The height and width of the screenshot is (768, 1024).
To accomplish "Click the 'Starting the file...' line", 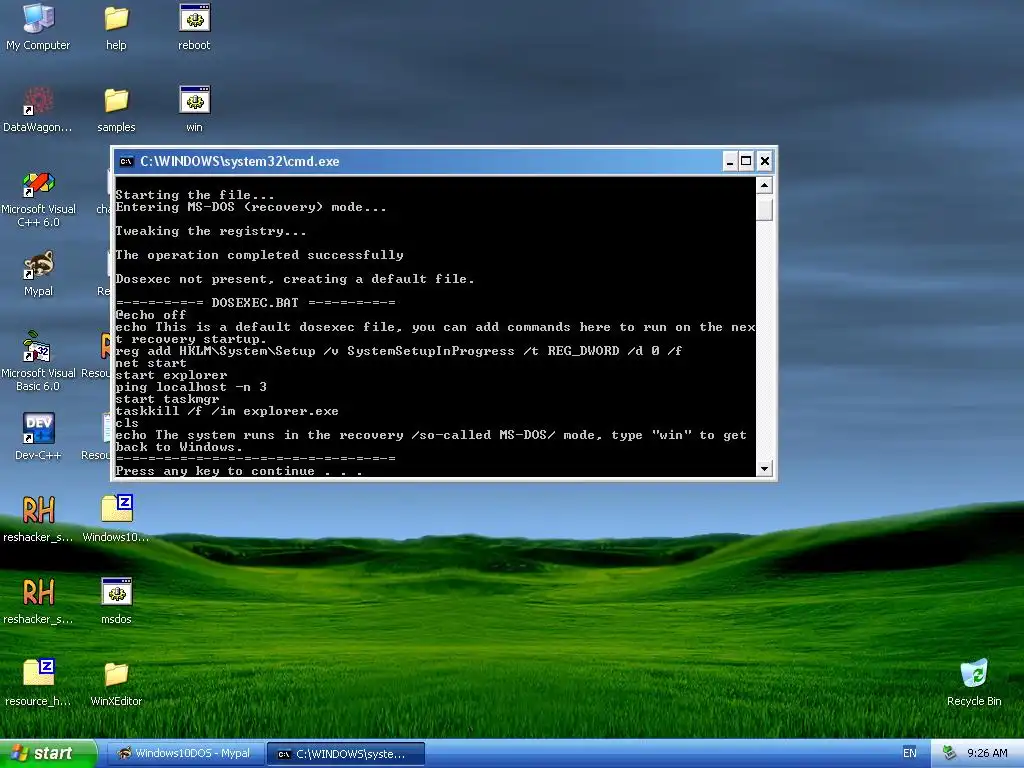I will point(195,195).
